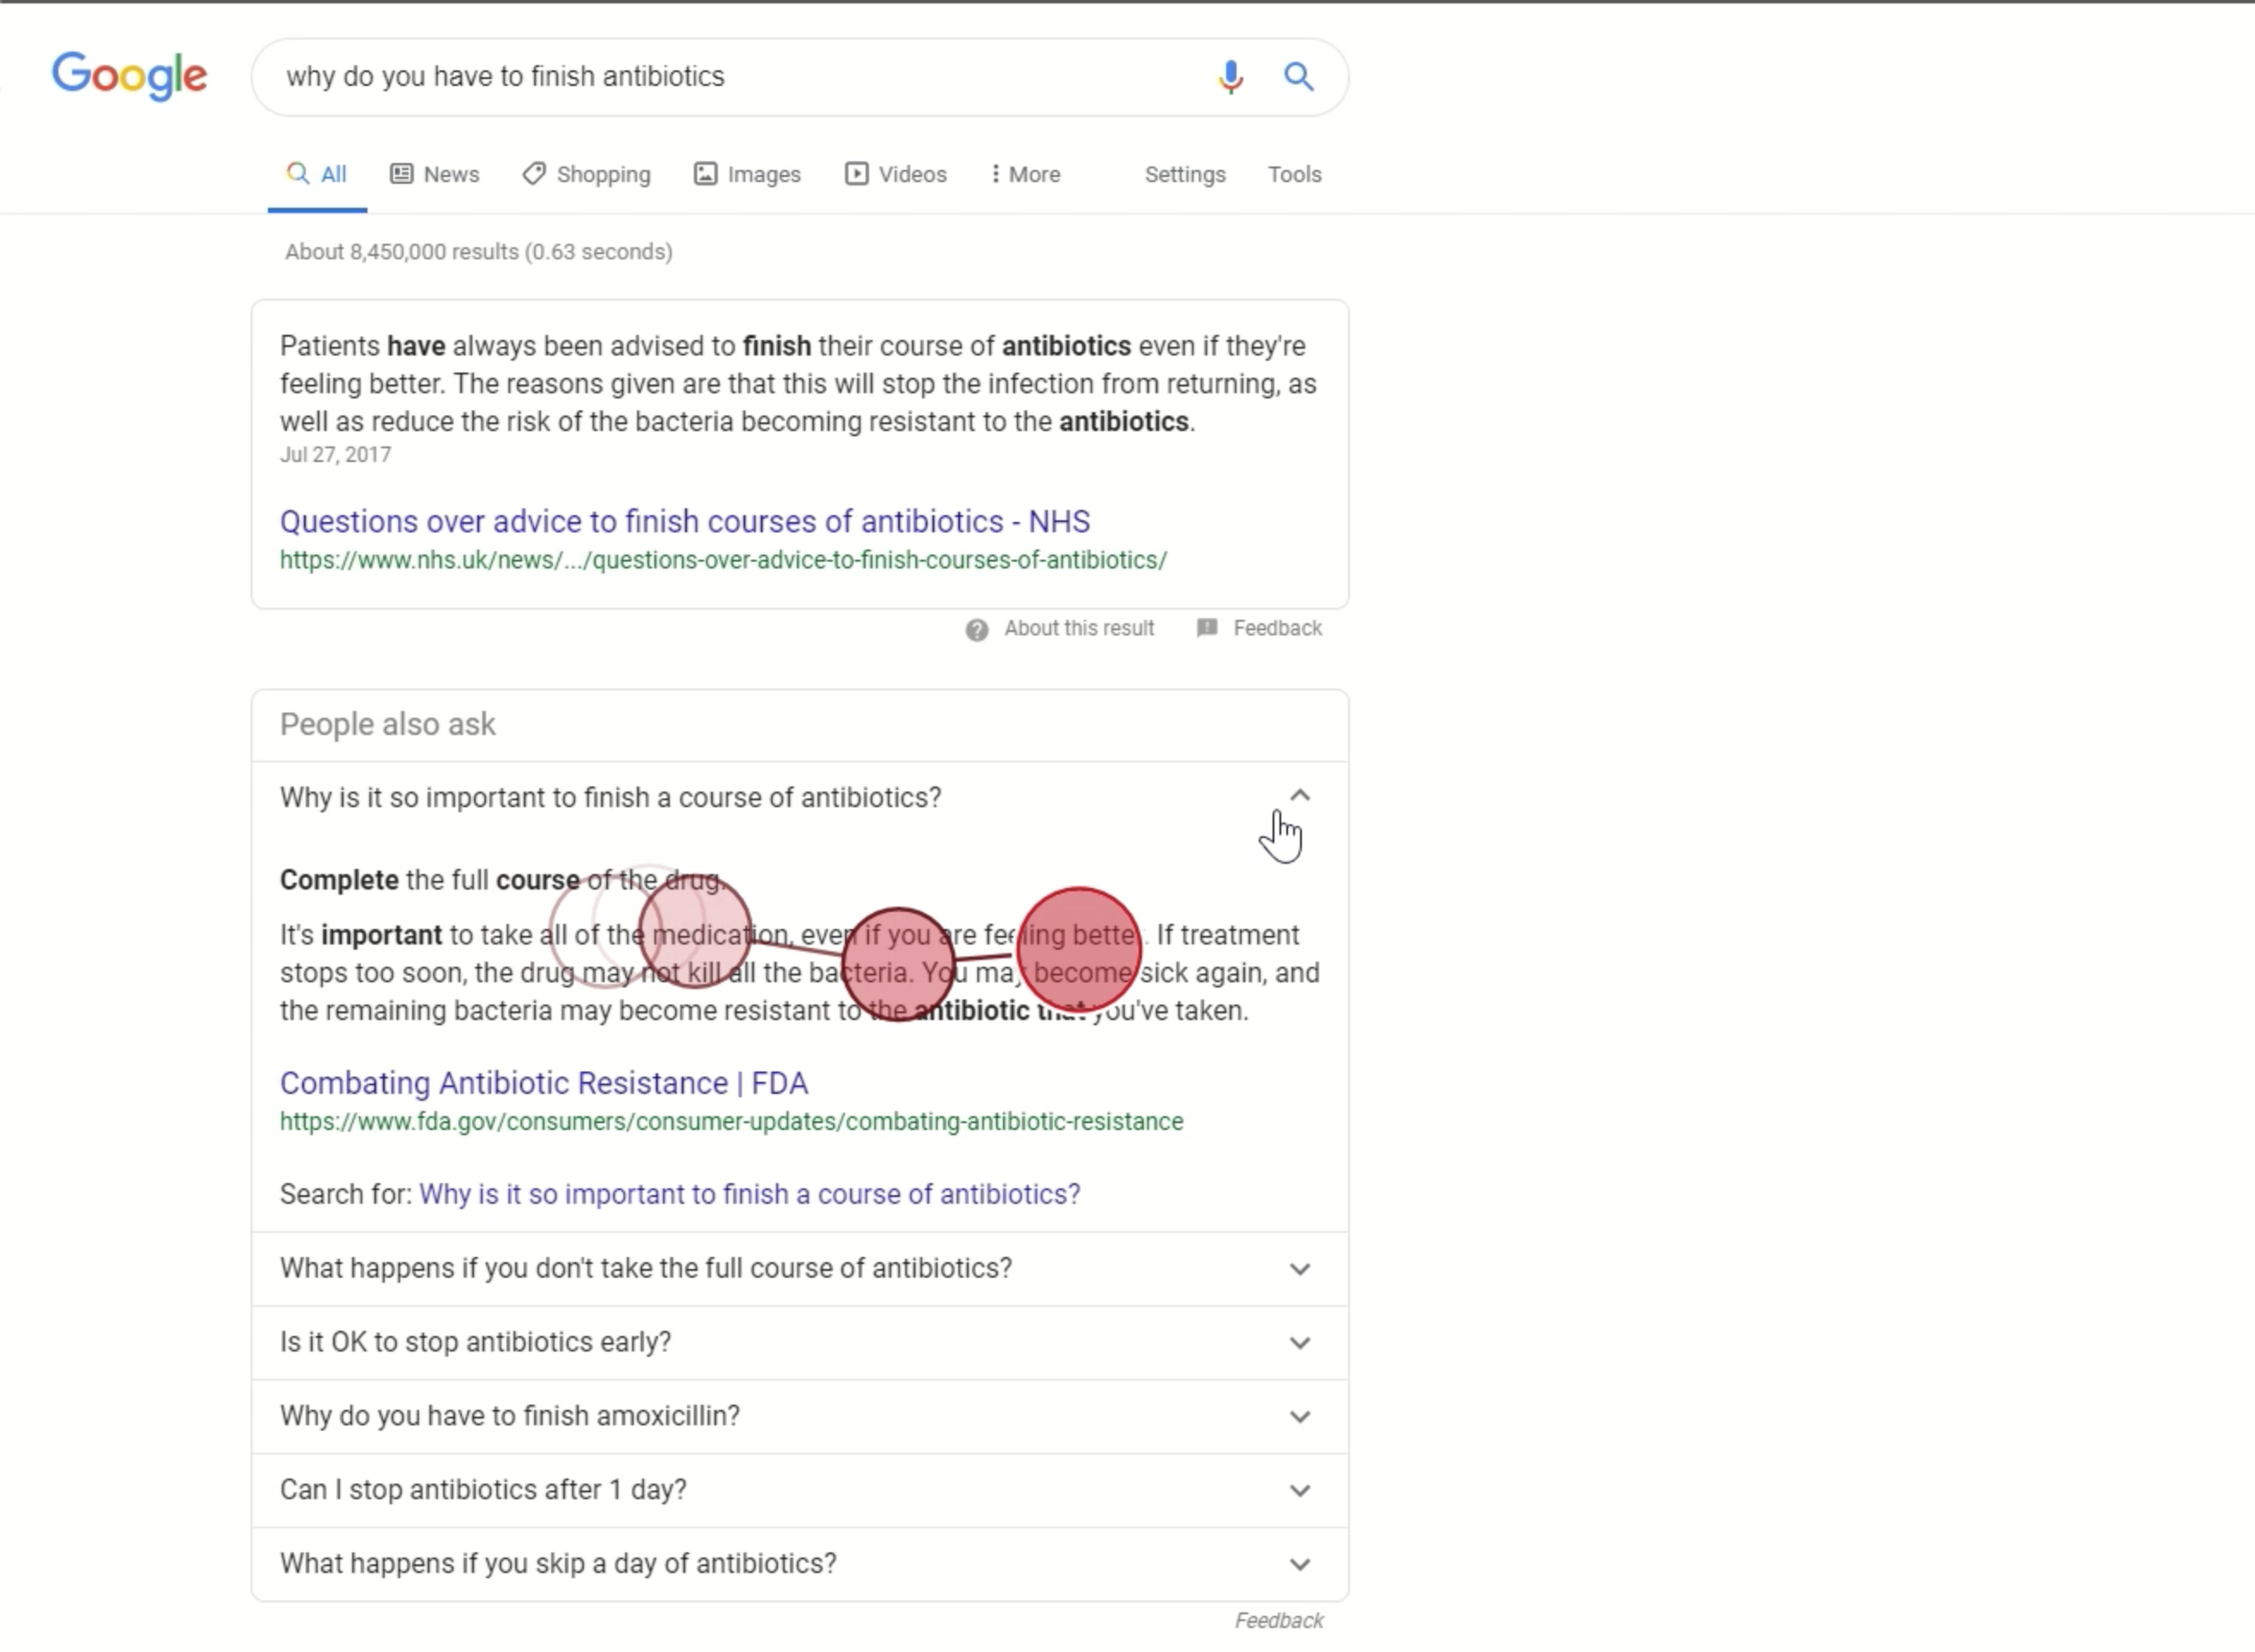This screenshot has height=1652, width=2255.
Task: Open NHS antibiotics advice link
Action: point(685,521)
